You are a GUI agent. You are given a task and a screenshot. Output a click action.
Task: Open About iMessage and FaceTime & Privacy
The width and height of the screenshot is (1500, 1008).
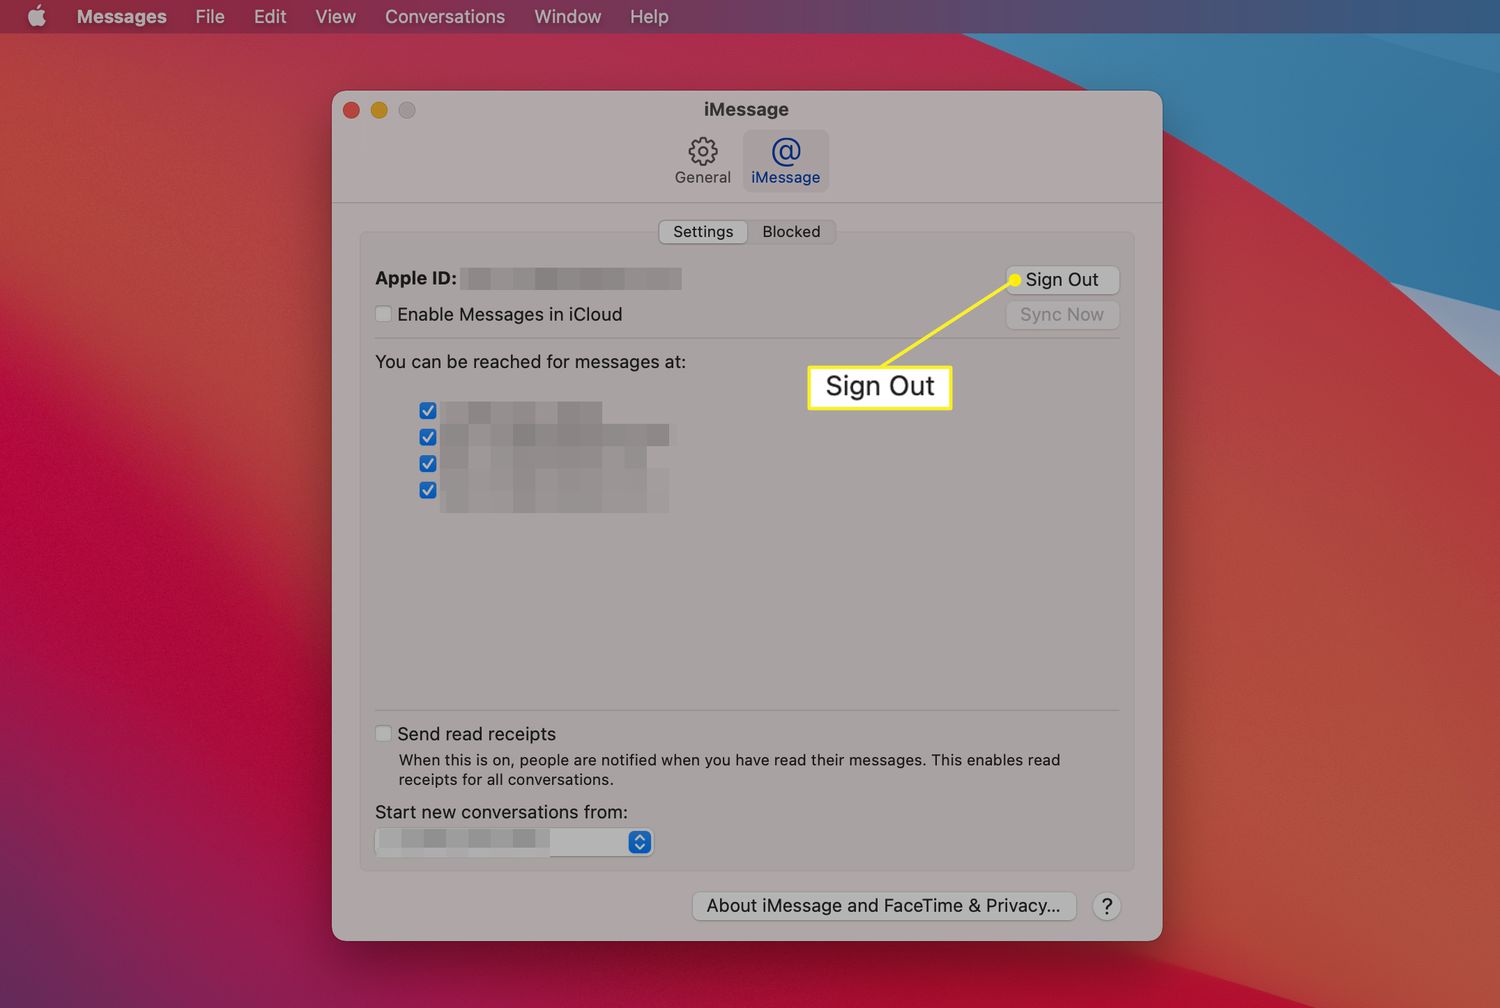[883, 906]
